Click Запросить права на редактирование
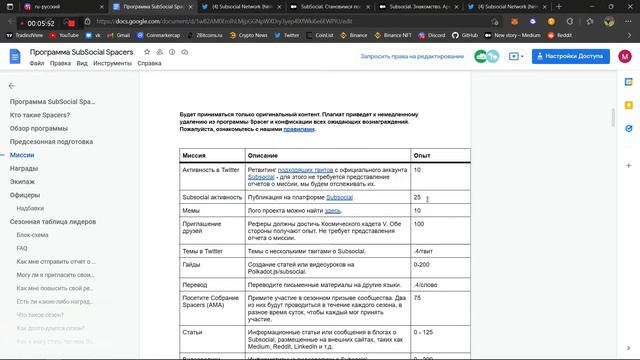This screenshot has width=640, height=360. (412, 56)
